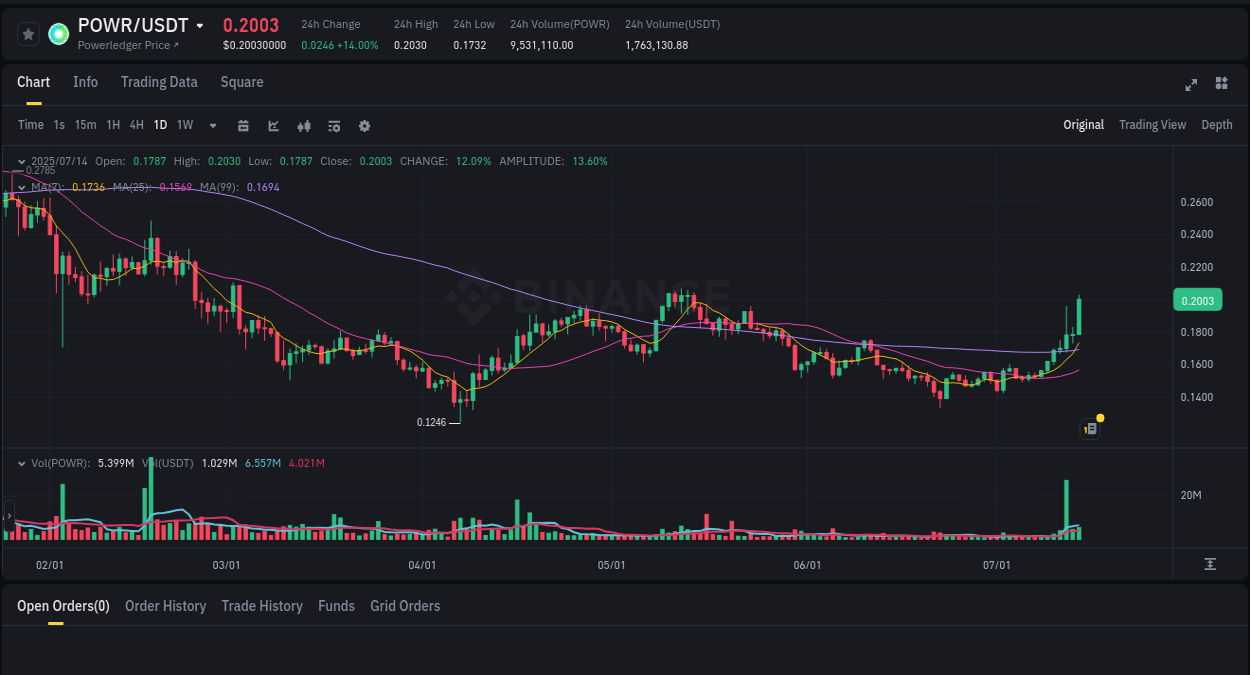Open more timeframes dropdown arrow

click(x=211, y=126)
